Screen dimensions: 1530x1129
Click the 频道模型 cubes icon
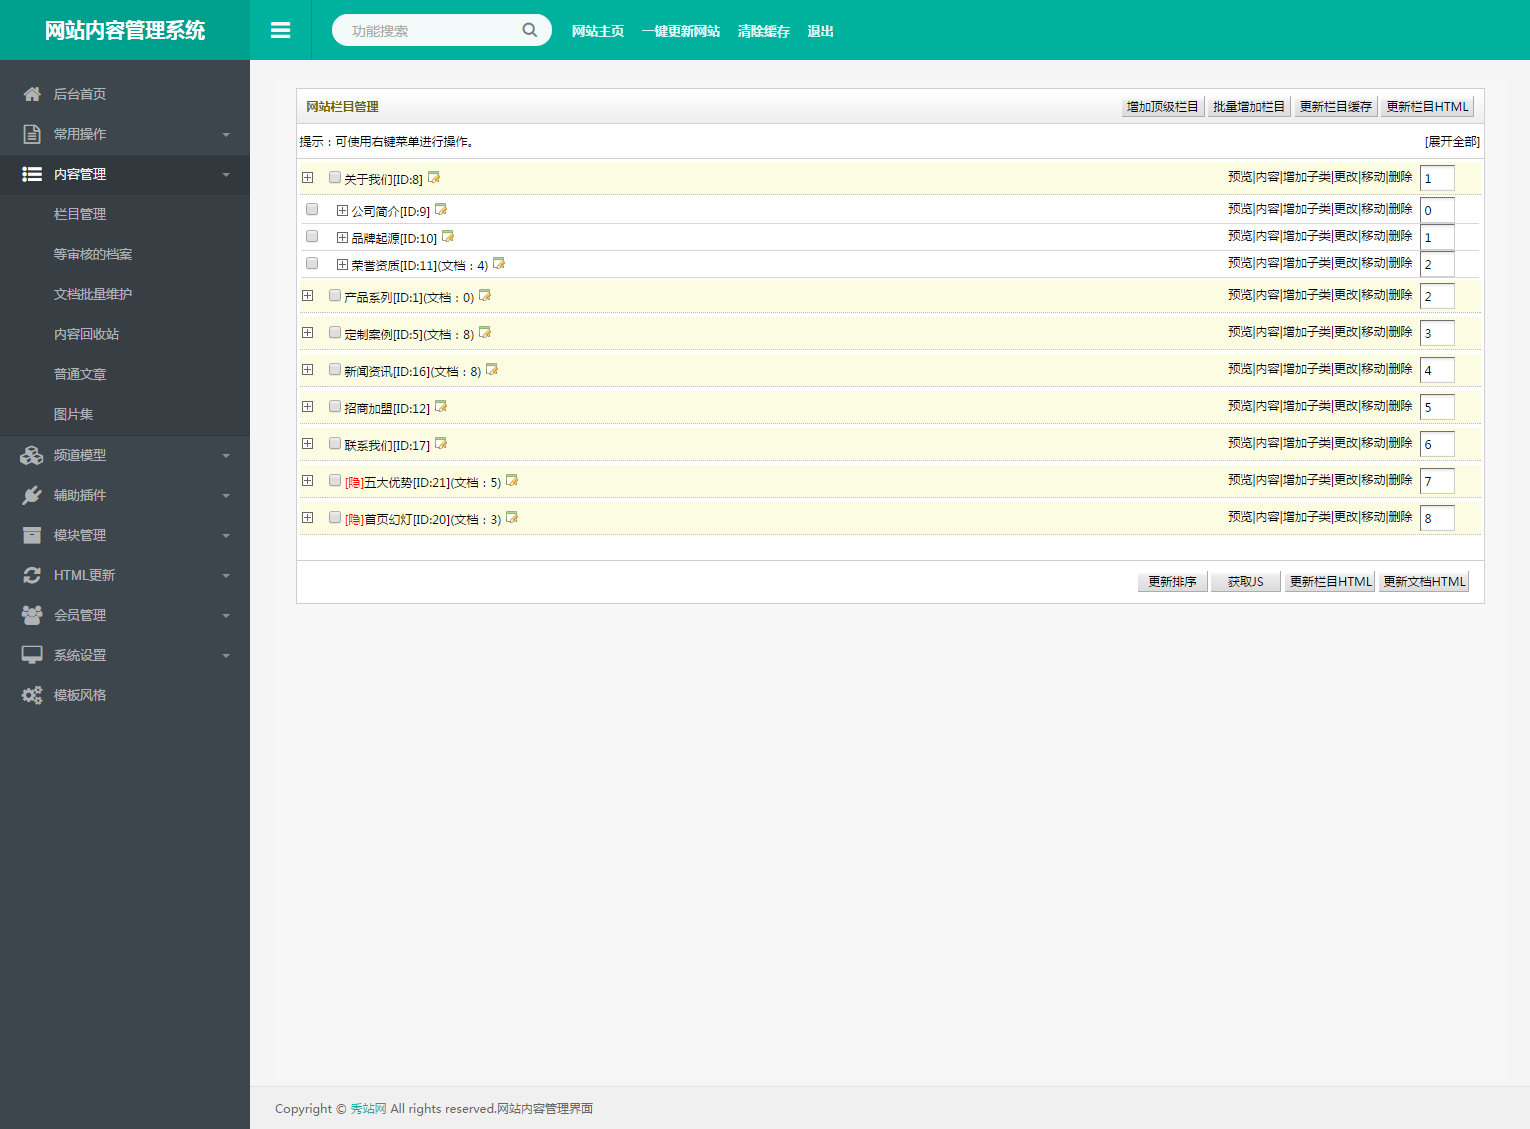pyautogui.click(x=32, y=455)
